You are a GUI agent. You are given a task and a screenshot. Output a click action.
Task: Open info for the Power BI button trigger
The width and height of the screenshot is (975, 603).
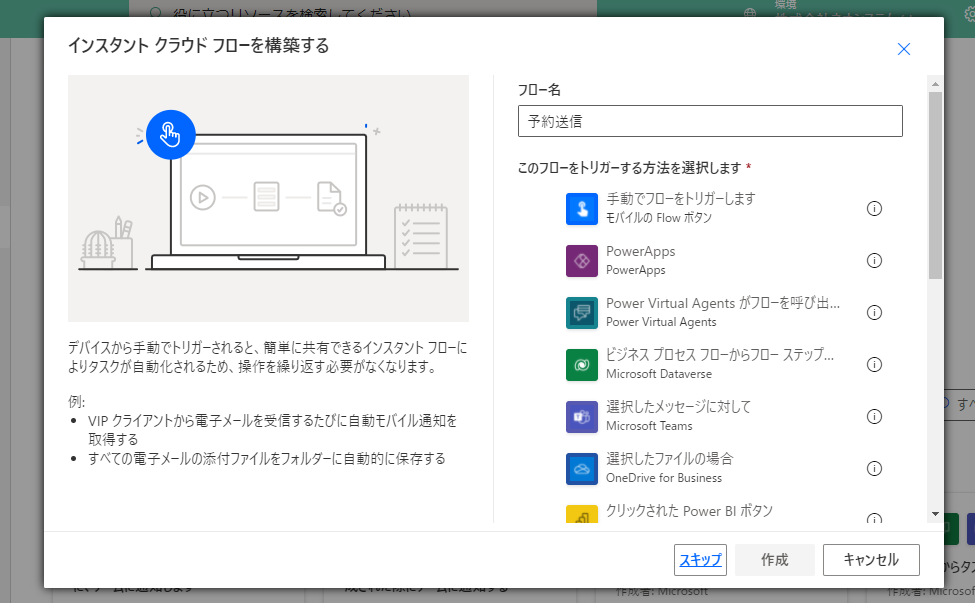pyautogui.click(x=874, y=518)
